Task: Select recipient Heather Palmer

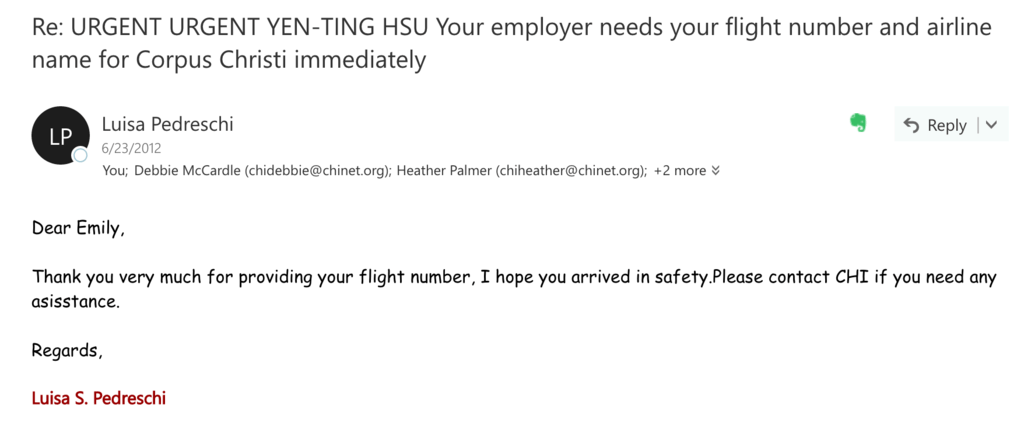Action: (x=444, y=171)
